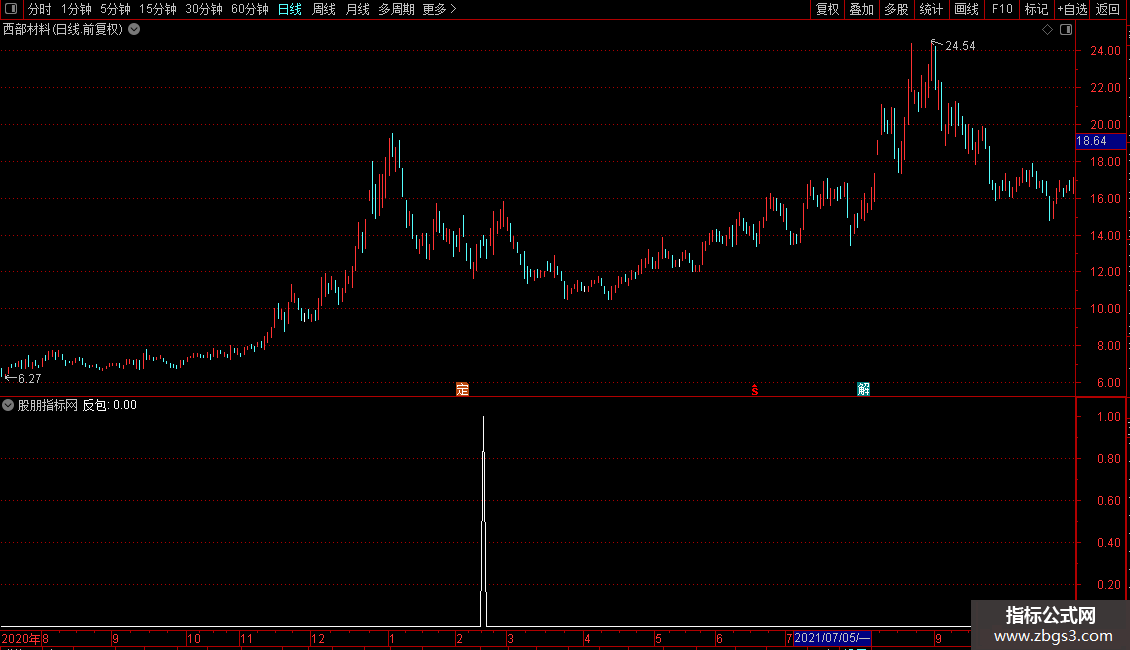Click the 18.64 current price tag

pyautogui.click(x=1100, y=141)
